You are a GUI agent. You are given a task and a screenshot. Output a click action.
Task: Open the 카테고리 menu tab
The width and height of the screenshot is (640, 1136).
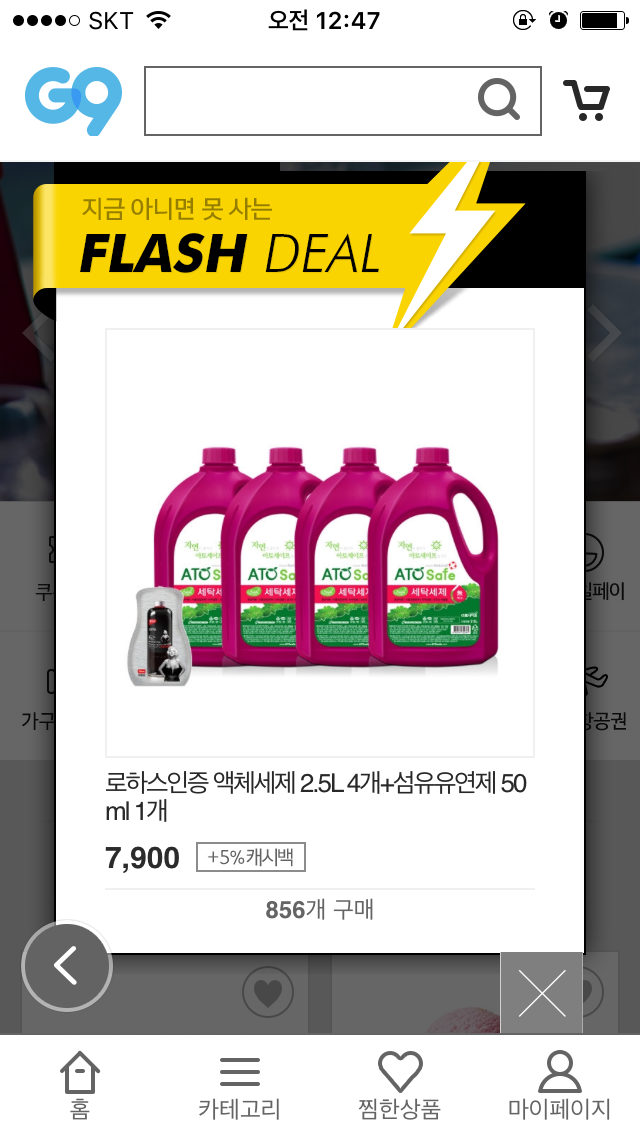(x=239, y=1085)
